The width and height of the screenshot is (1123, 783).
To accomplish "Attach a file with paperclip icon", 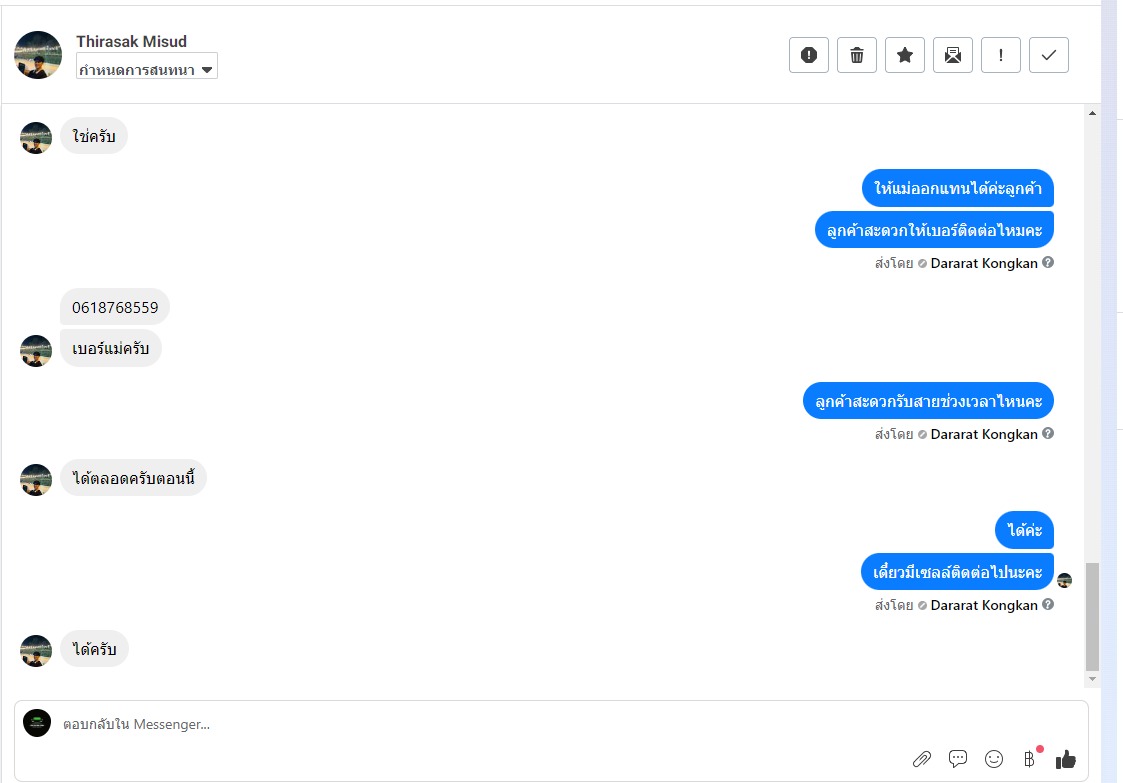I will click(922, 759).
